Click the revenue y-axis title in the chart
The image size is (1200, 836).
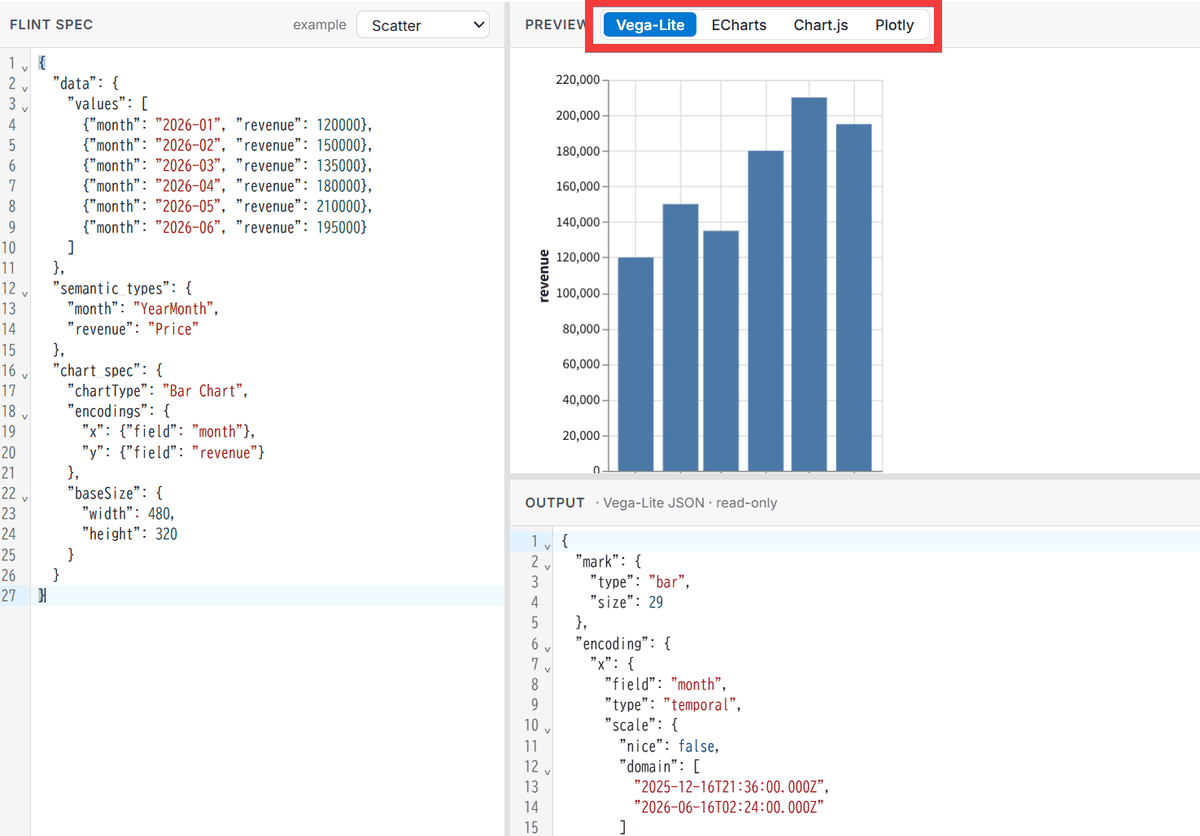[x=545, y=276]
